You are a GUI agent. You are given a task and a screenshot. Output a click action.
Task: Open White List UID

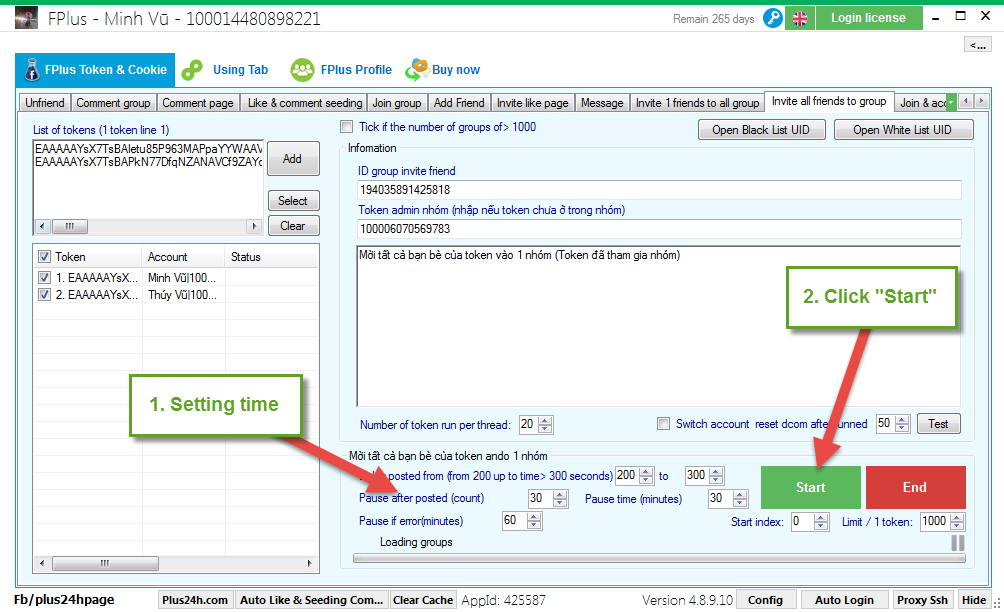(903, 130)
